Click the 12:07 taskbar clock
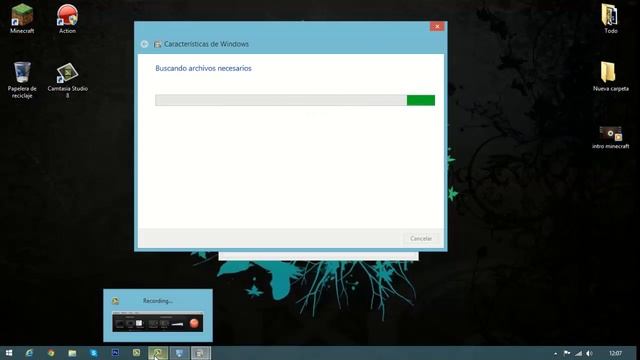The image size is (640, 360). click(x=615, y=353)
